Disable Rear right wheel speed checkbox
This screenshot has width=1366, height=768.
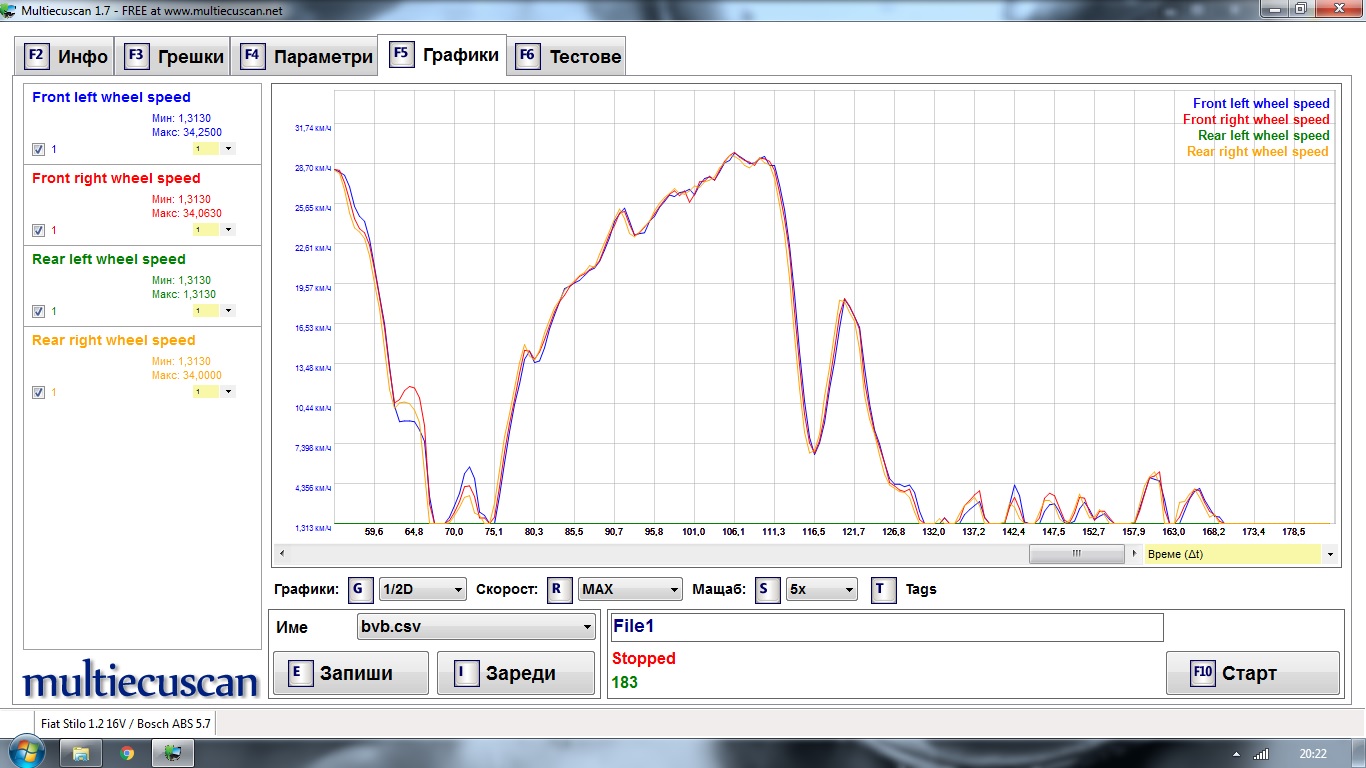[38, 392]
